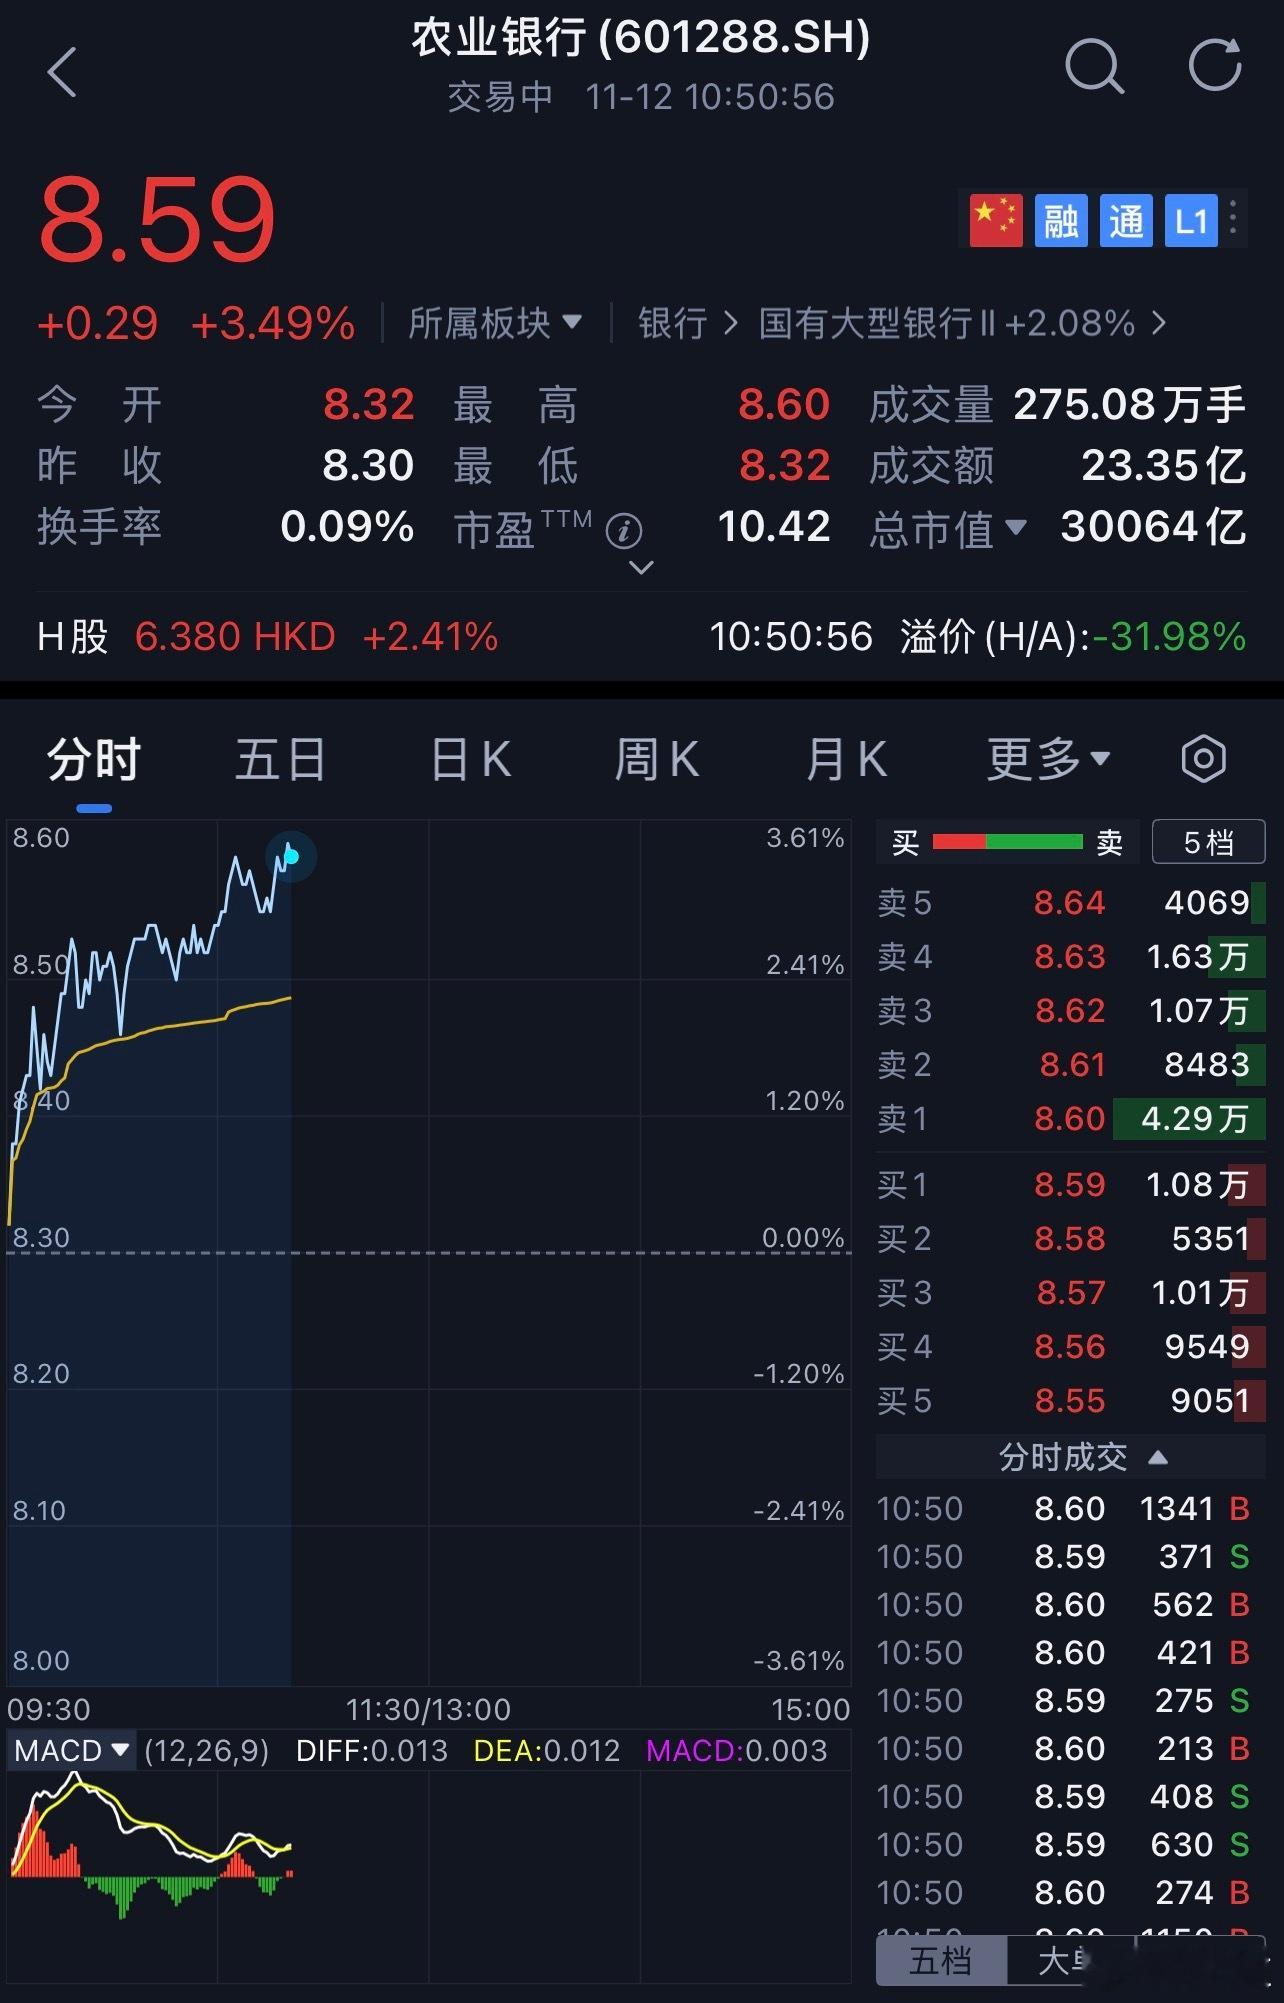This screenshot has height=2003, width=1284.
Task: Open the 总市值 dropdown
Action: click(947, 528)
